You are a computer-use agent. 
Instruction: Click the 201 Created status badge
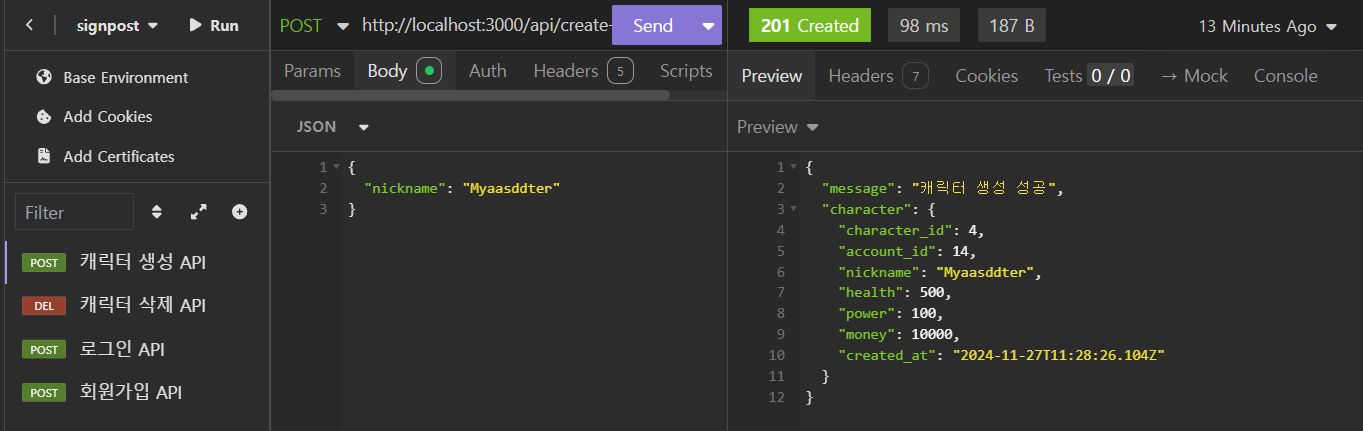pos(810,26)
